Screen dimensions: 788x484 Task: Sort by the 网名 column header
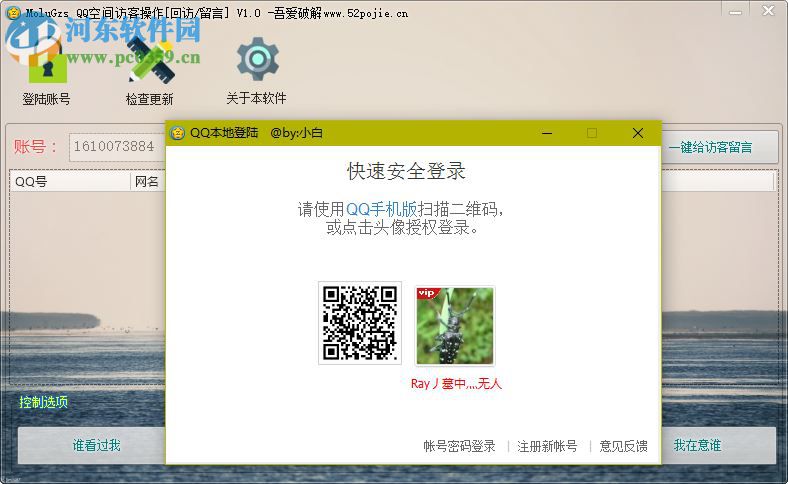tap(148, 181)
